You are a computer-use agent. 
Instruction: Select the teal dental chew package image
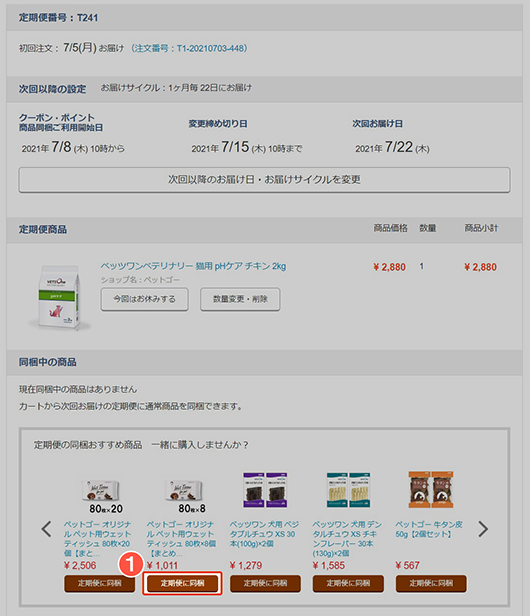pos(348,490)
